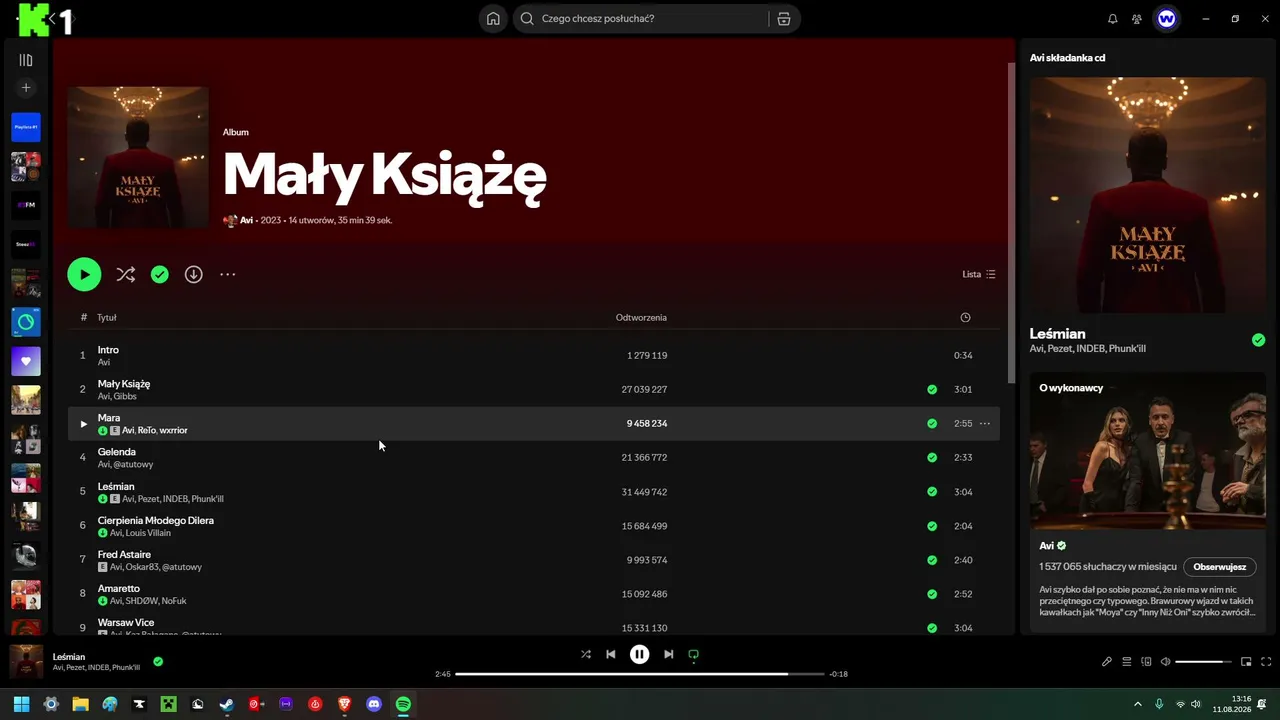
Task: Toggle liked checkmark on Mara track
Action: coord(932,424)
